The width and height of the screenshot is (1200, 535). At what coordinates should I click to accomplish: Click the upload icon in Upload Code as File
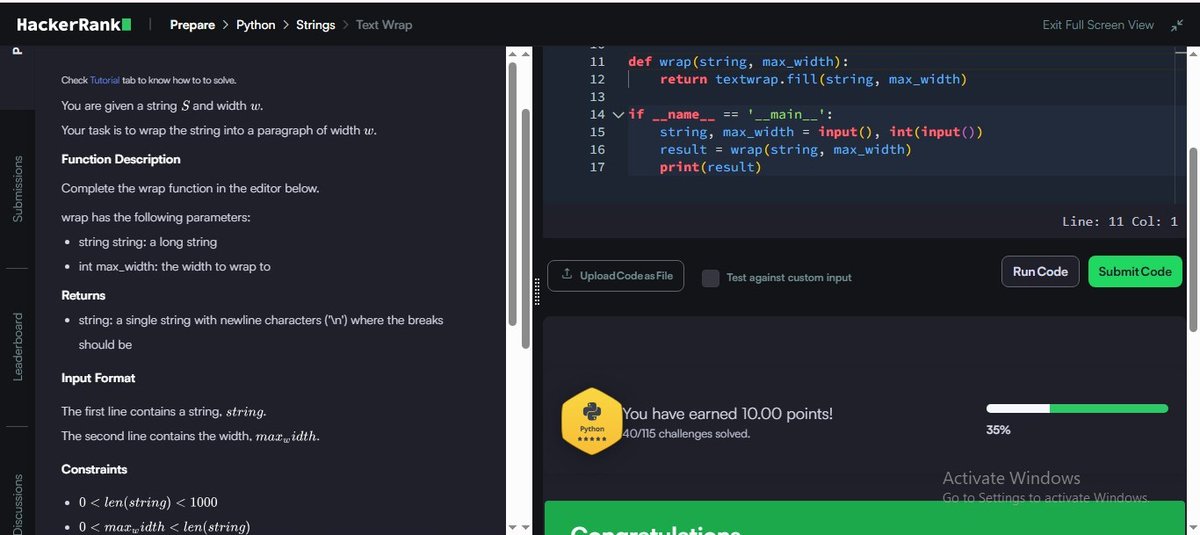tap(567, 275)
